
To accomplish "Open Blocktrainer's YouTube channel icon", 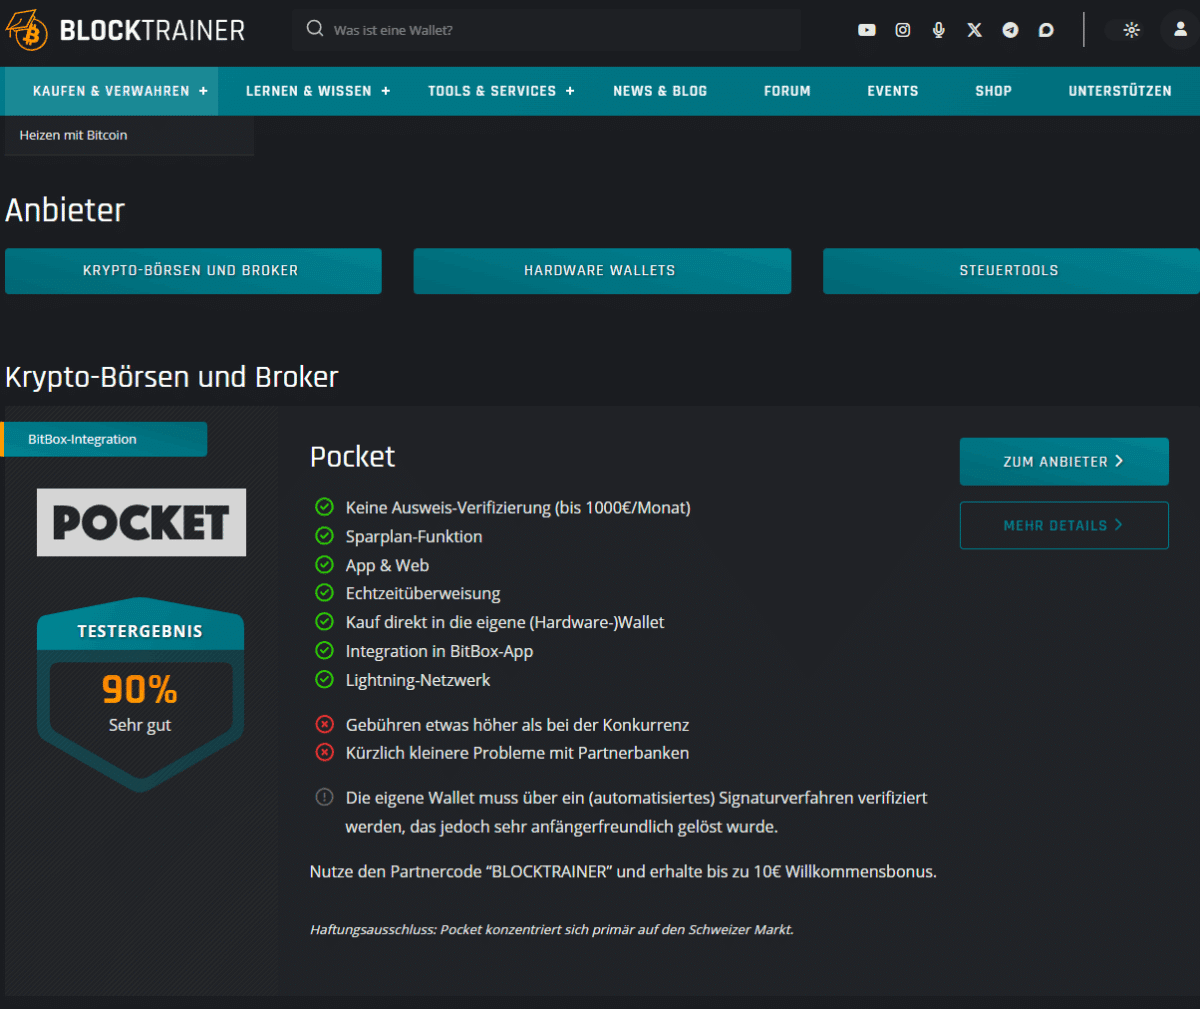I will pyautogui.click(x=866, y=30).
